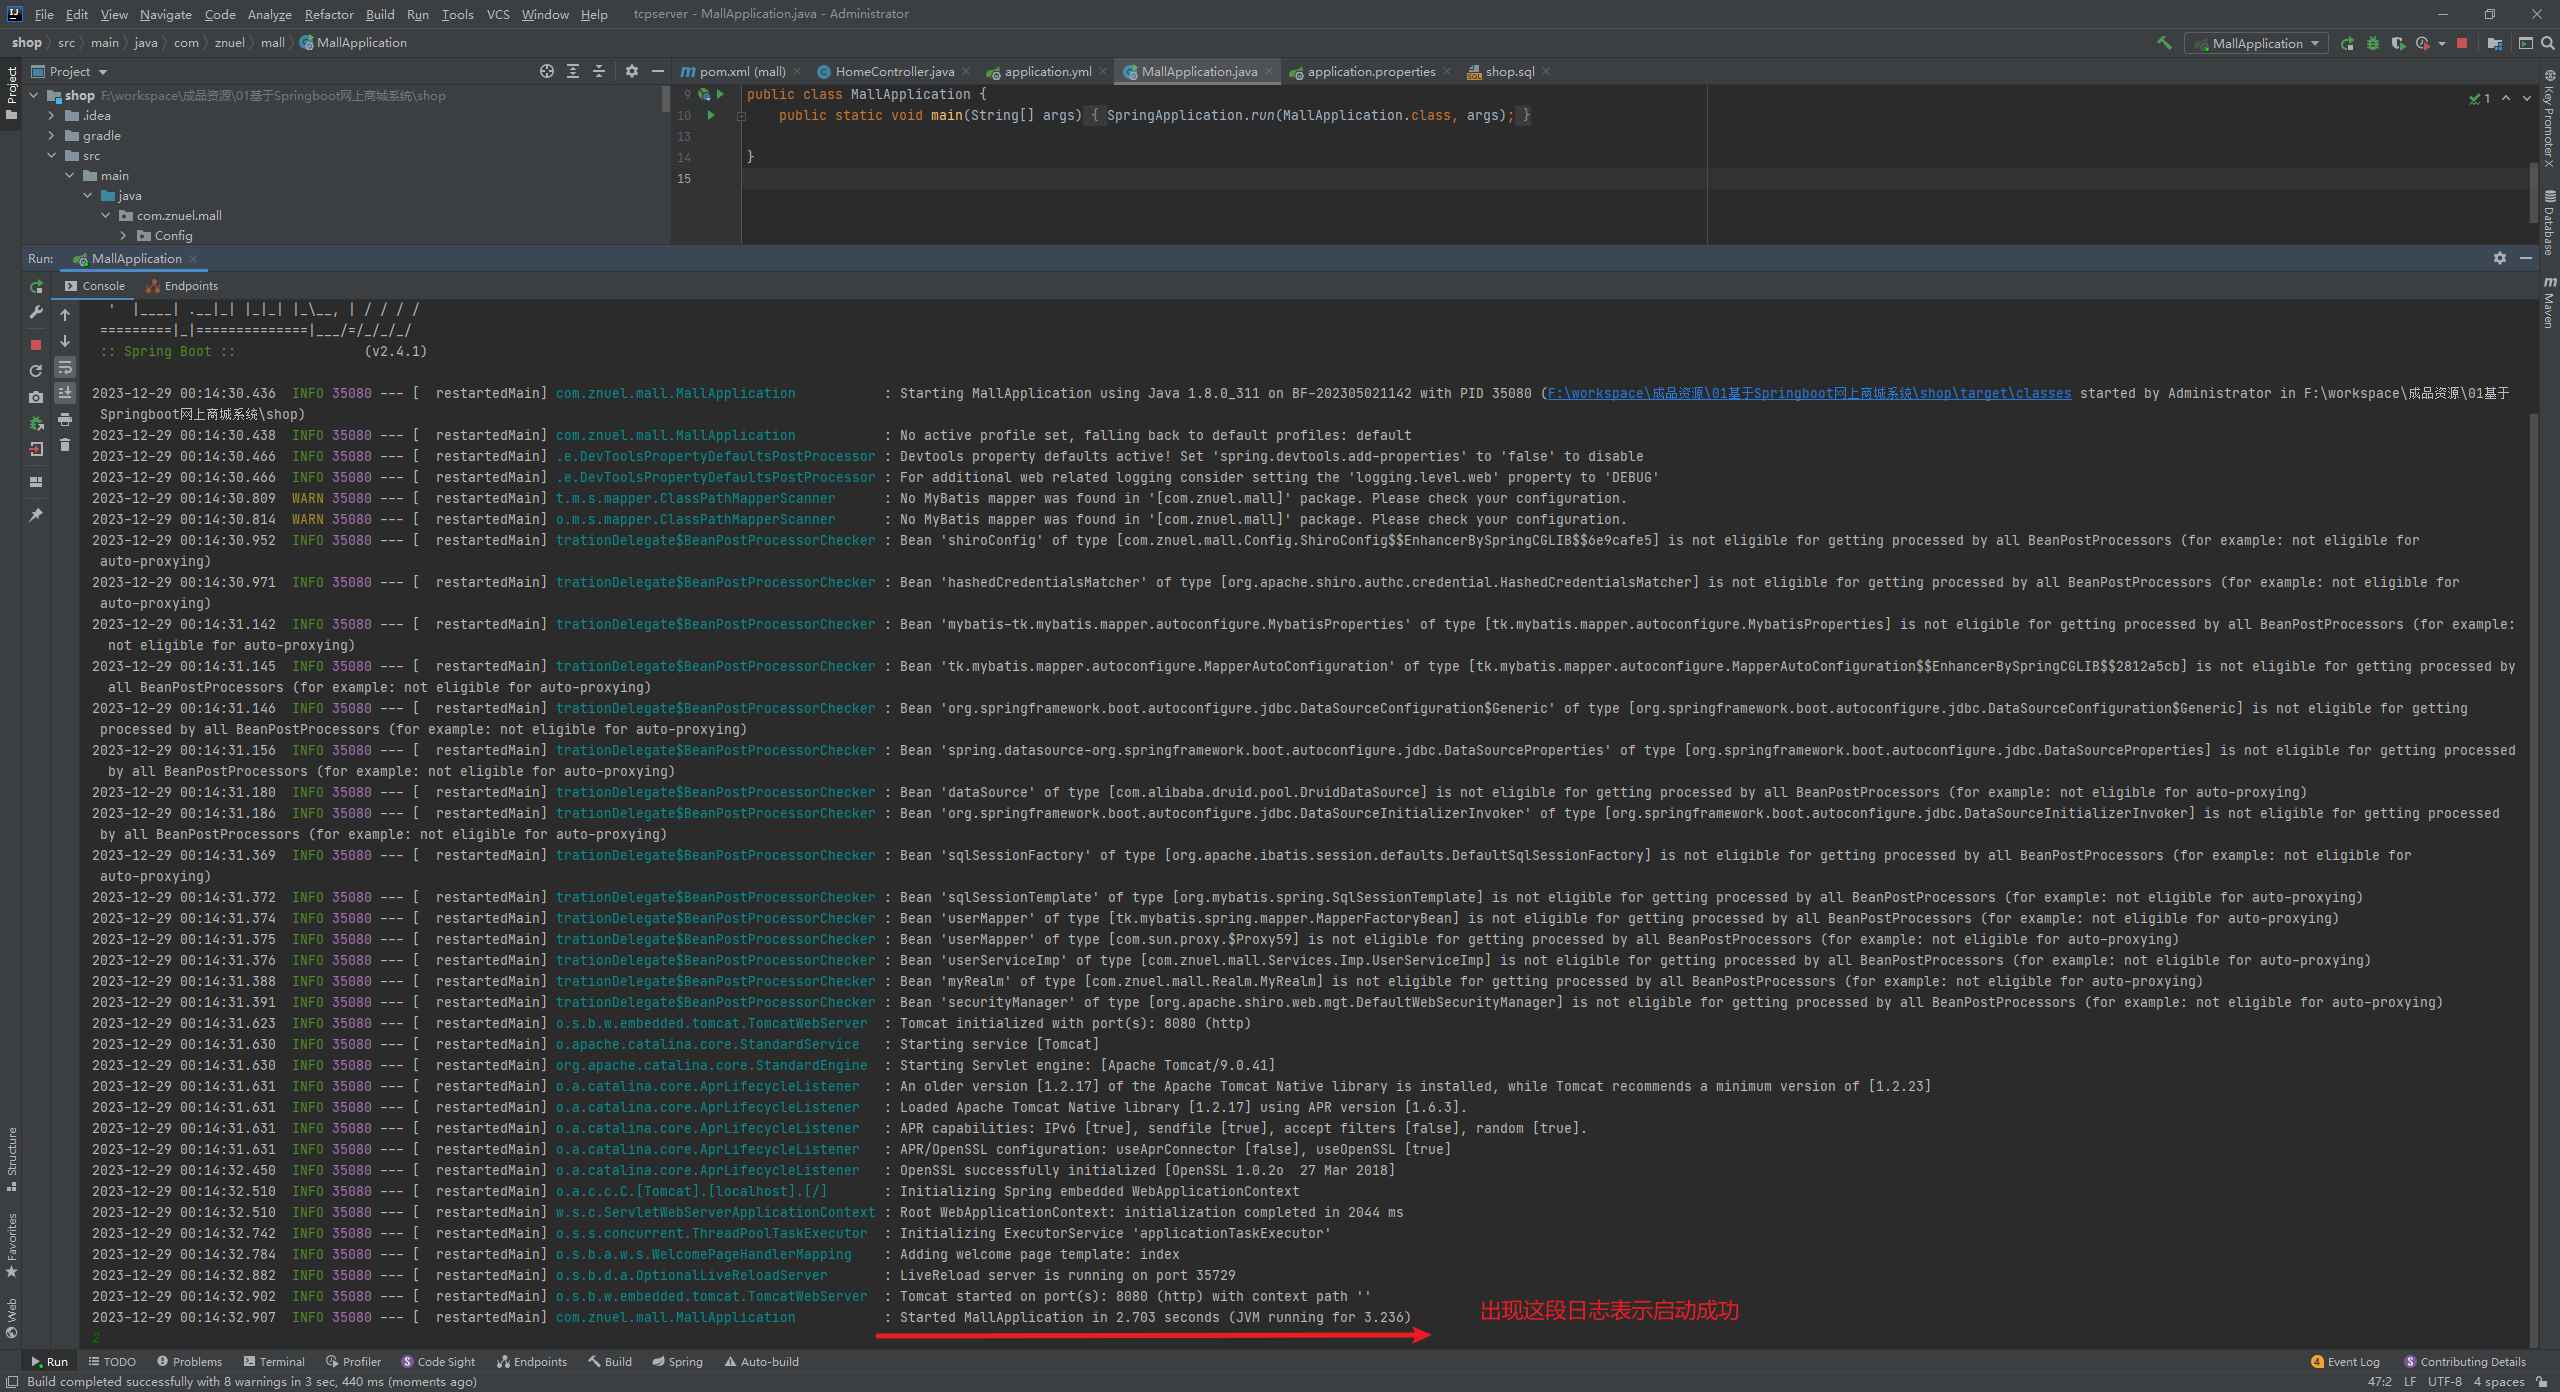Attach debugger using Run panel bug icon
This screenshot has height=1392, width=2560.
pyautogui.click(x=36, y=423)
